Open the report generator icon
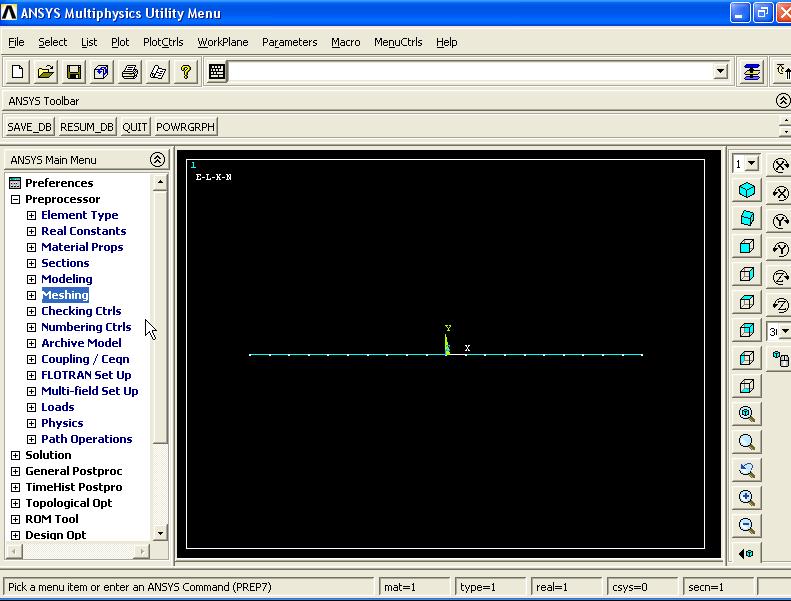791x601 pixels. coord(157,72)
